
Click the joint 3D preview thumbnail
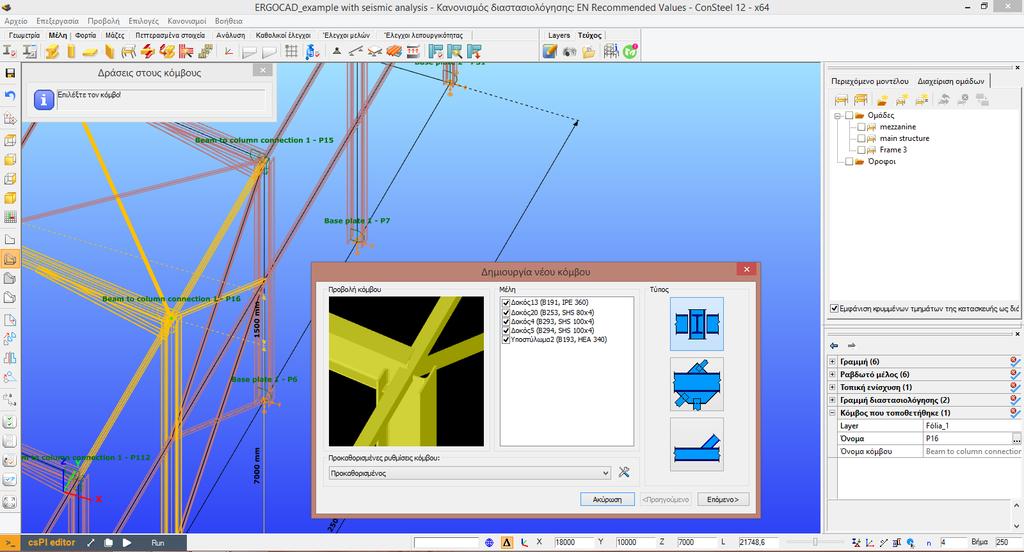[406, 371]
